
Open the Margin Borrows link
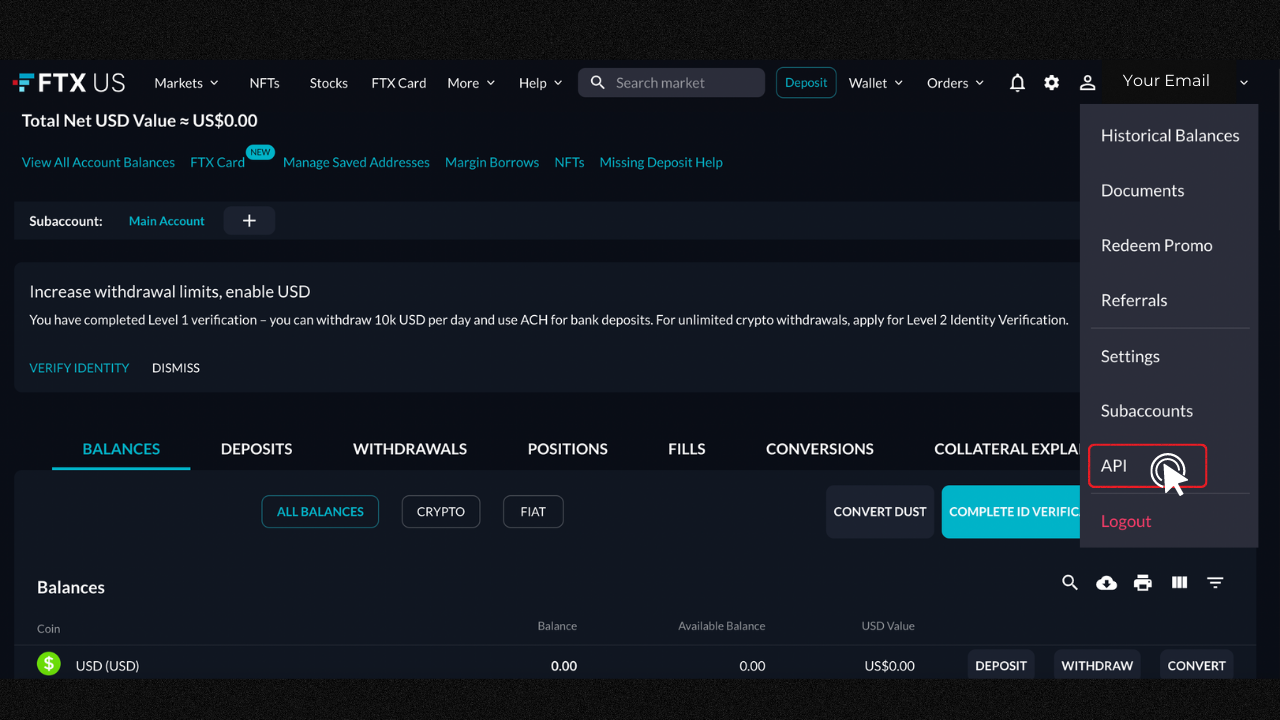[x=492, y=162]
